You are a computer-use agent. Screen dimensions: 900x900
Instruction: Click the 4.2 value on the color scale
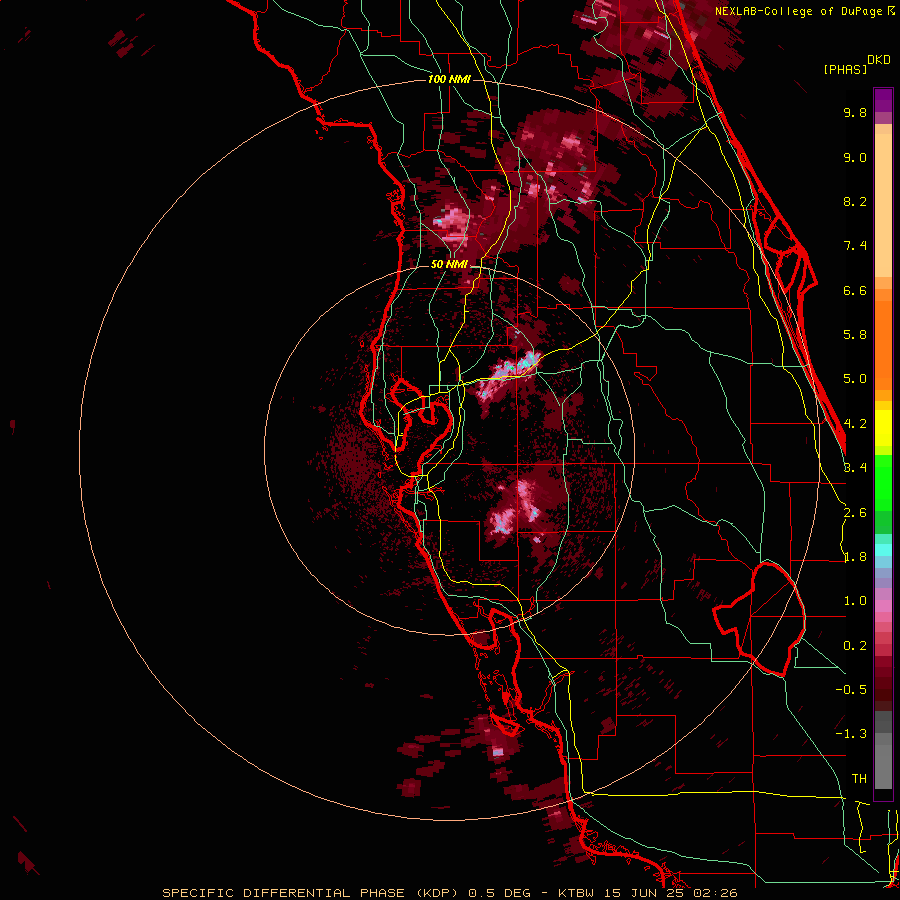coord(855,424)
